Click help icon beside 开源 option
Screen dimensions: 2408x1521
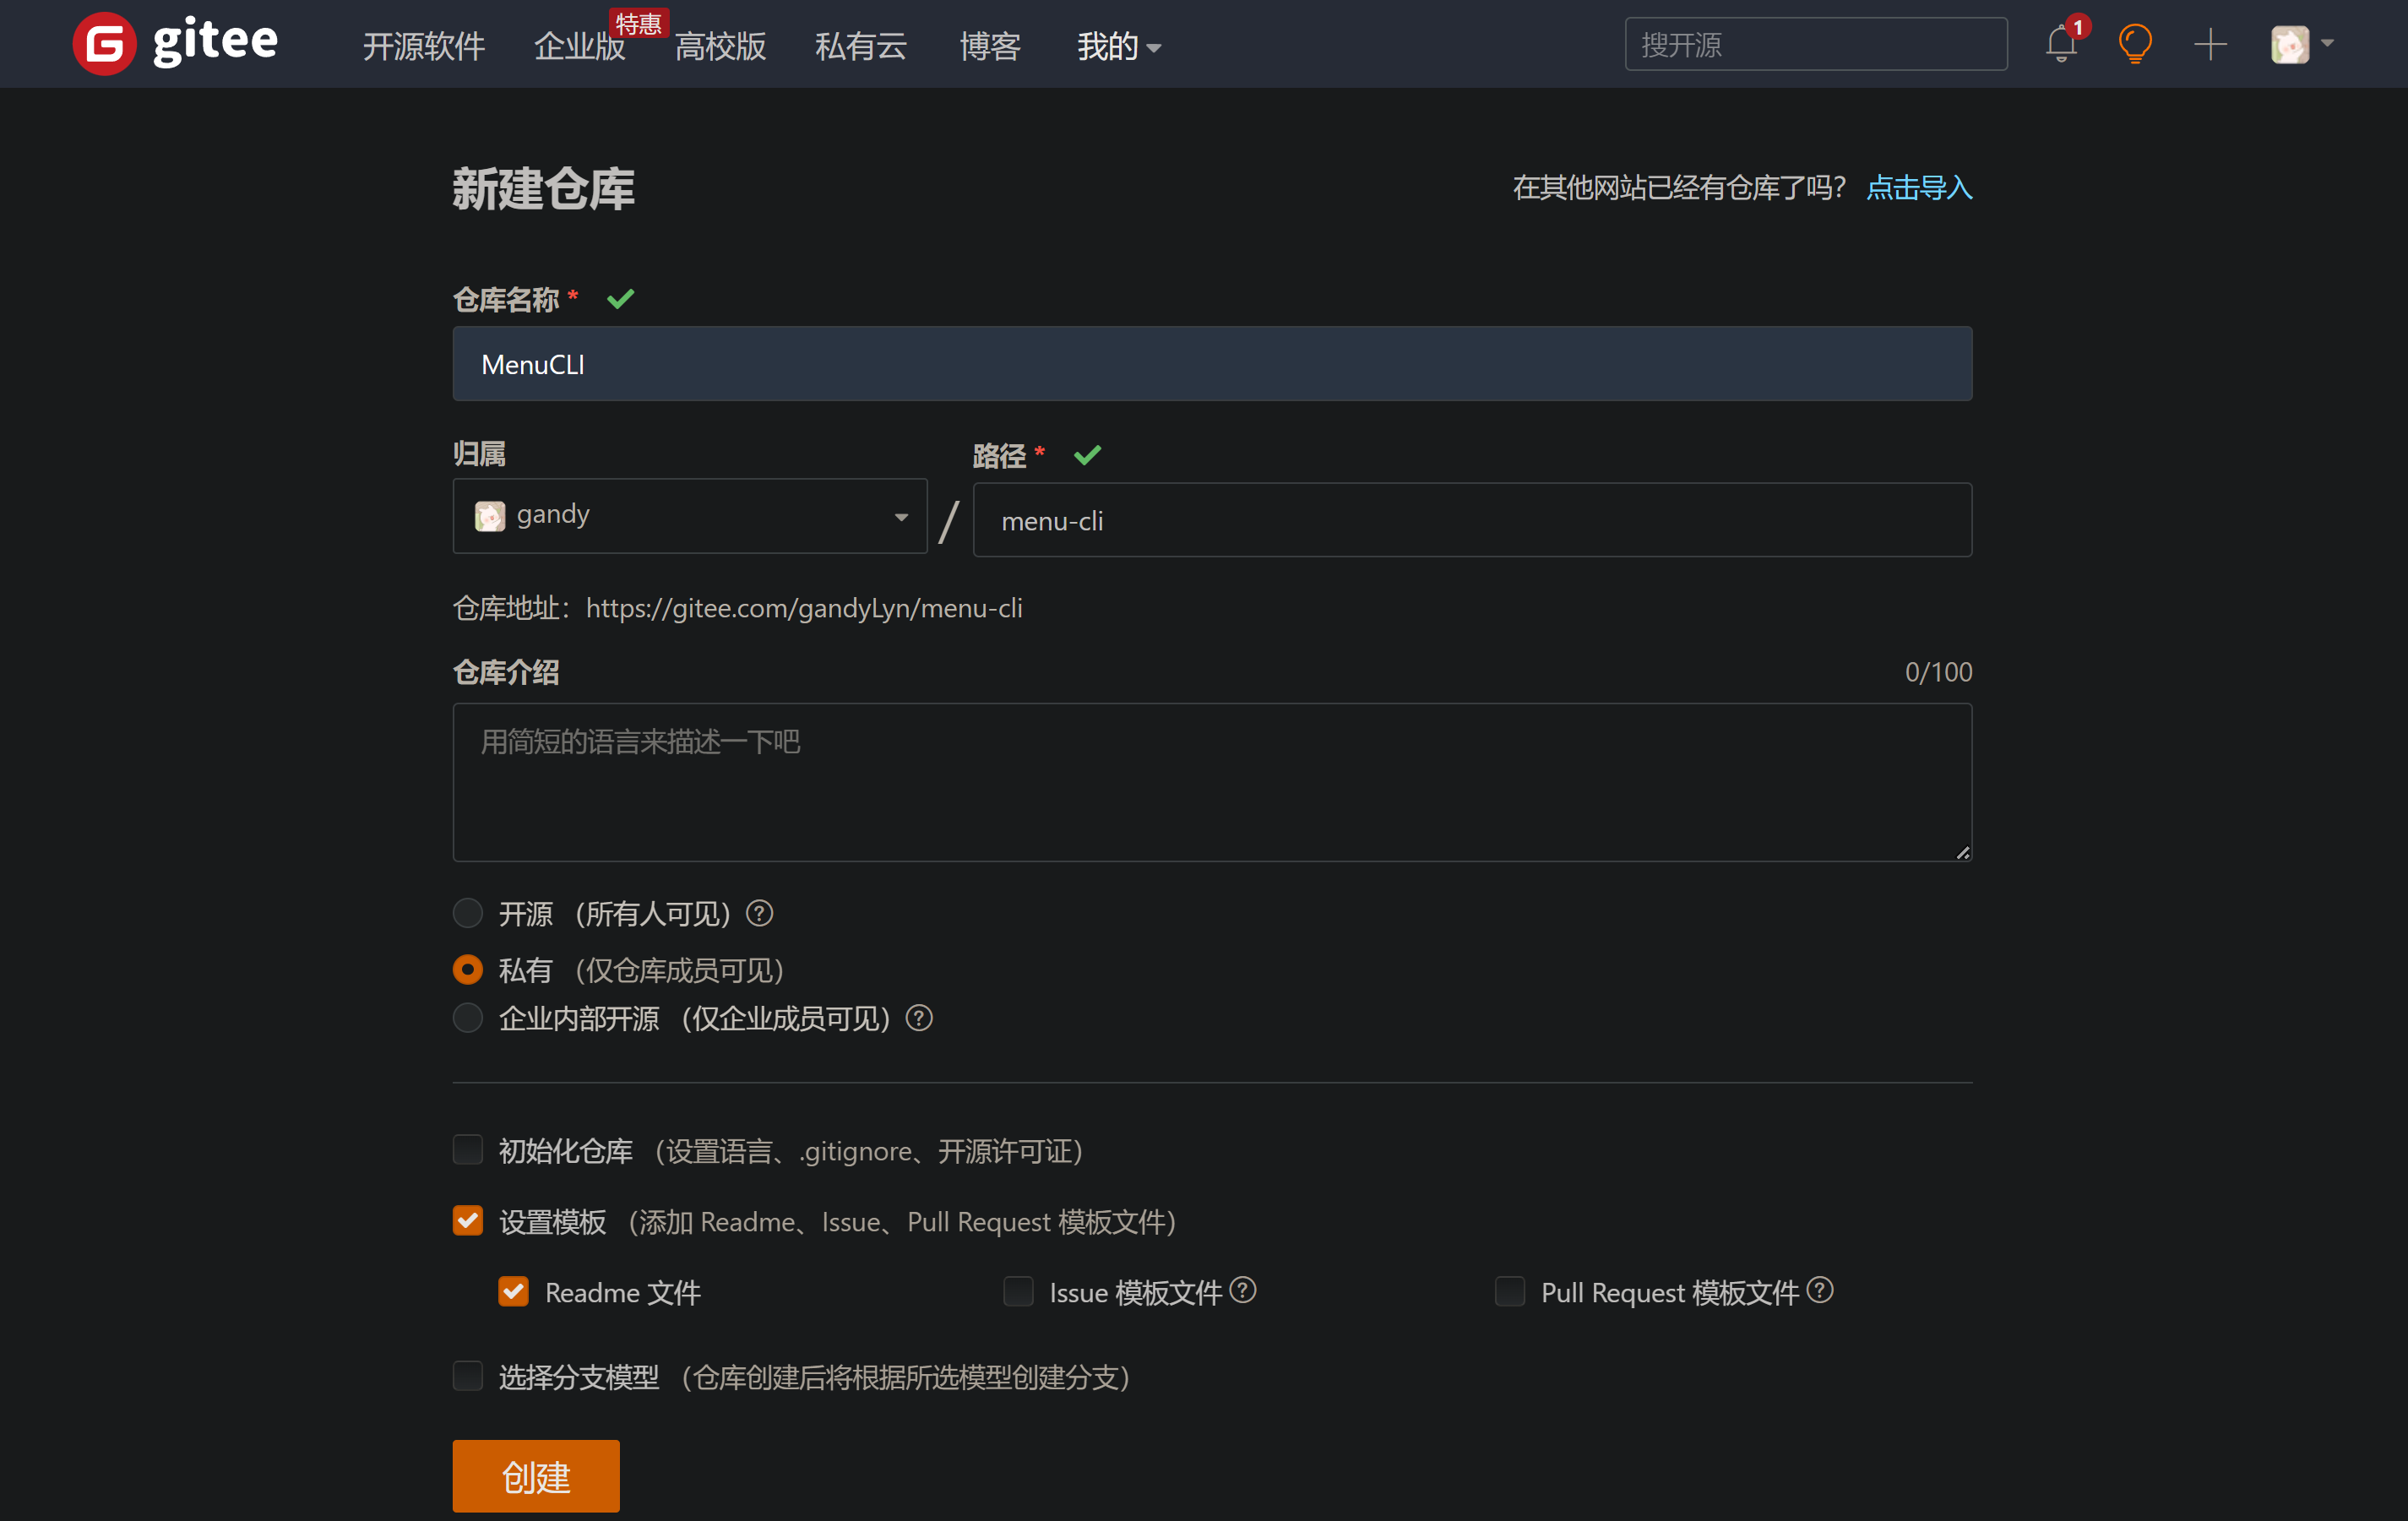tap(760, 913)
